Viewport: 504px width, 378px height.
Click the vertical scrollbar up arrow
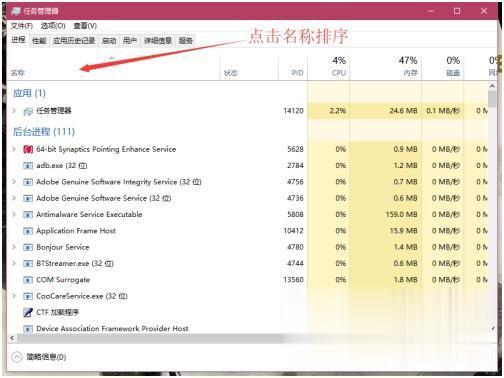tap(492, 86)
